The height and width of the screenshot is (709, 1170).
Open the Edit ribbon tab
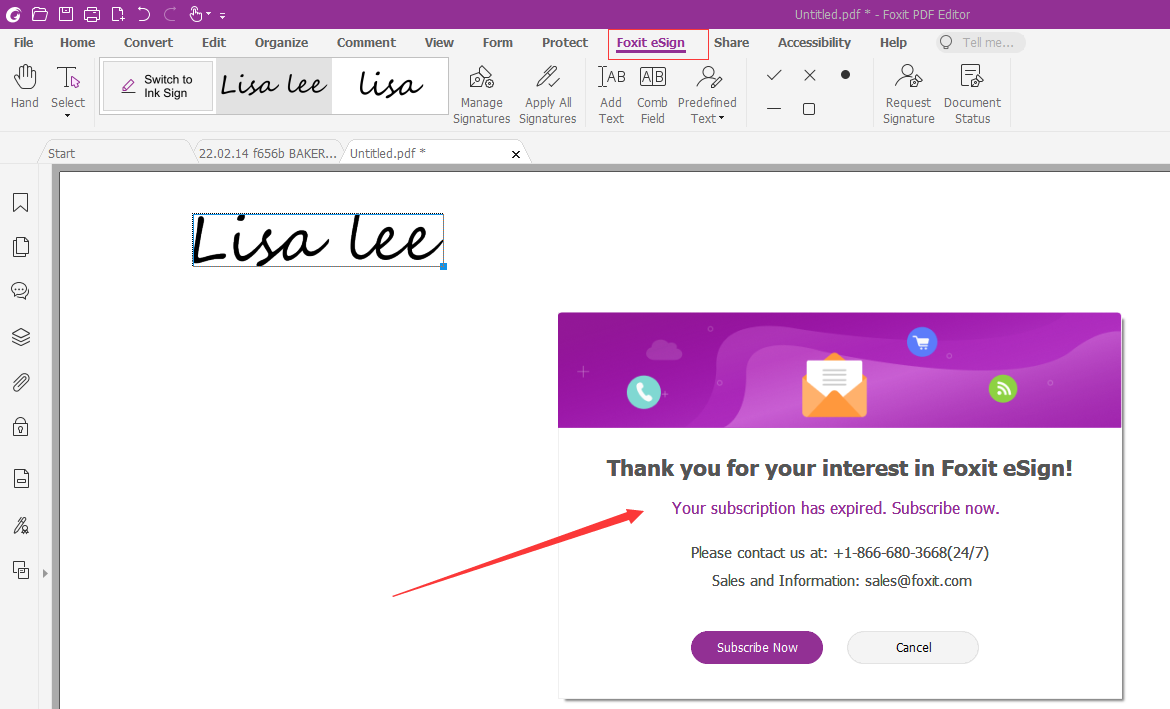[213, 43]
